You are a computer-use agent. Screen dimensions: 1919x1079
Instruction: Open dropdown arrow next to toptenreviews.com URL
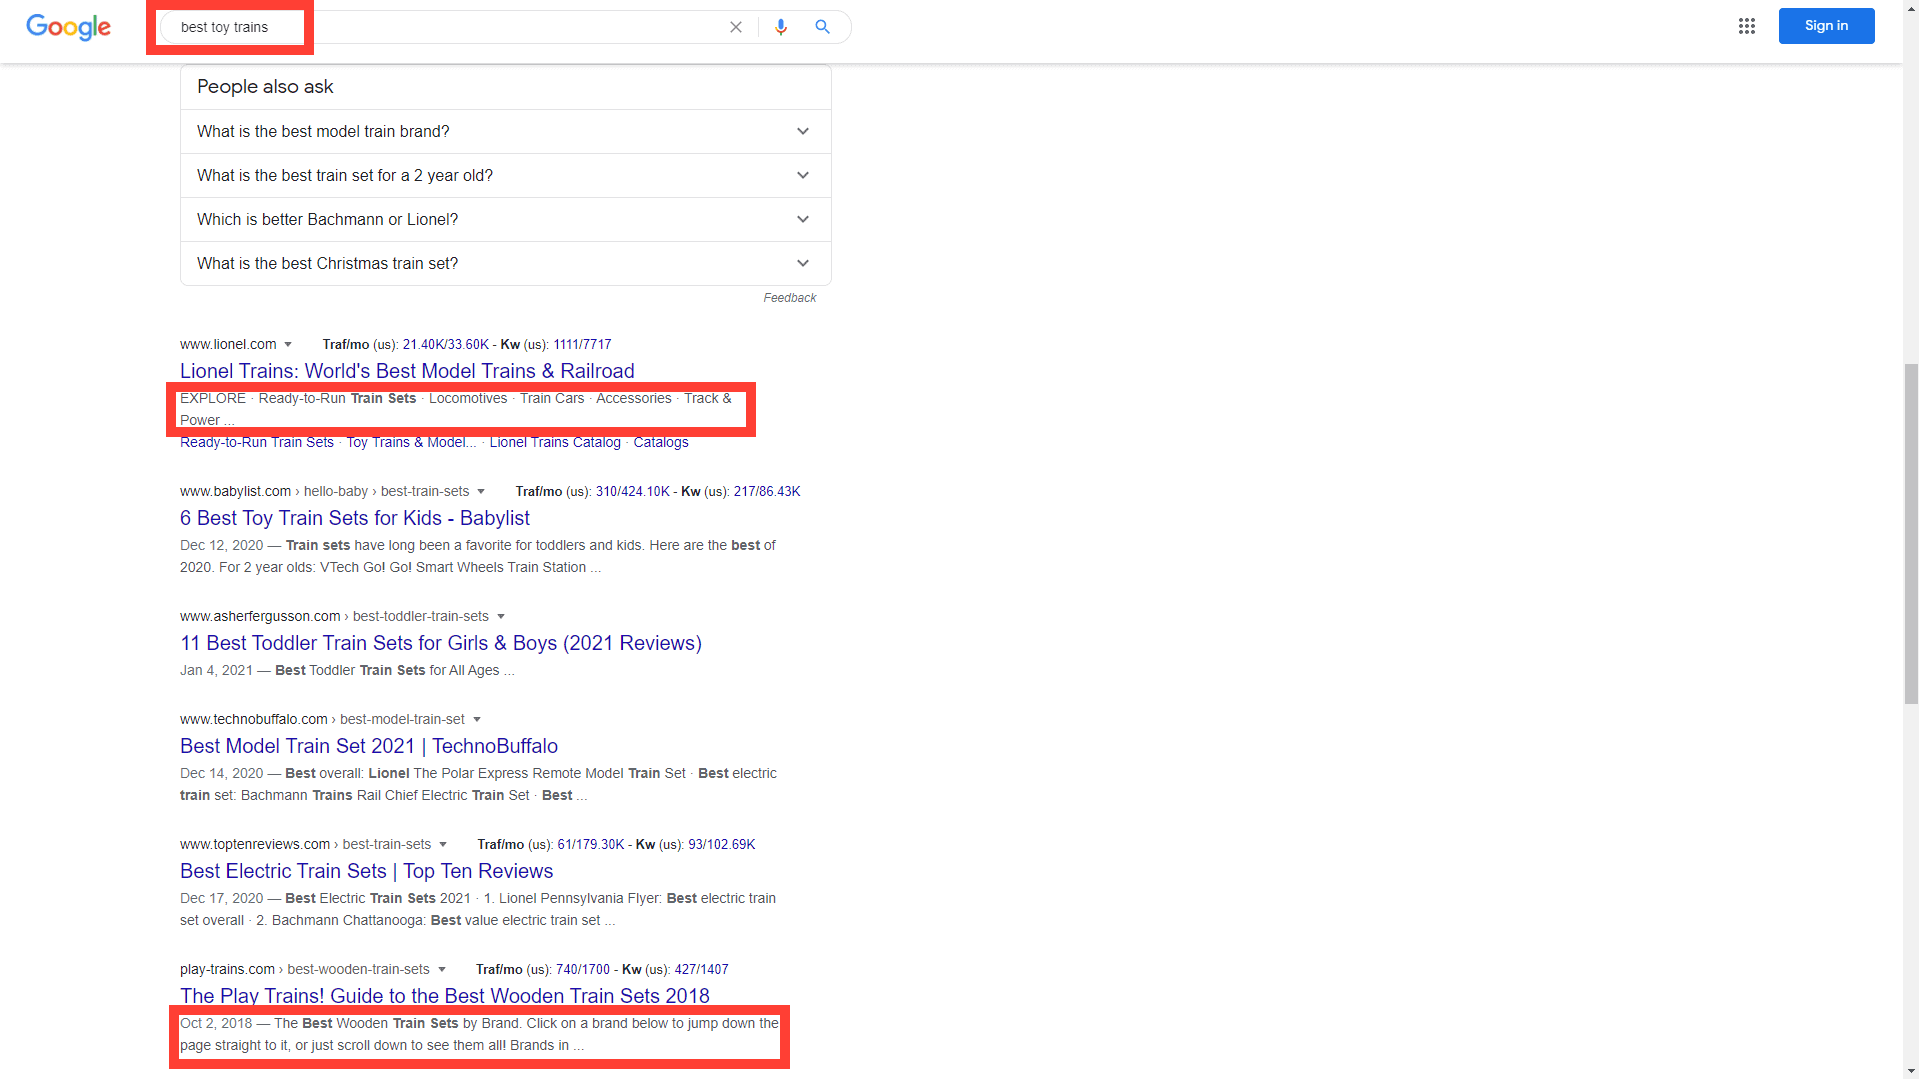click(x=443, y=845)
